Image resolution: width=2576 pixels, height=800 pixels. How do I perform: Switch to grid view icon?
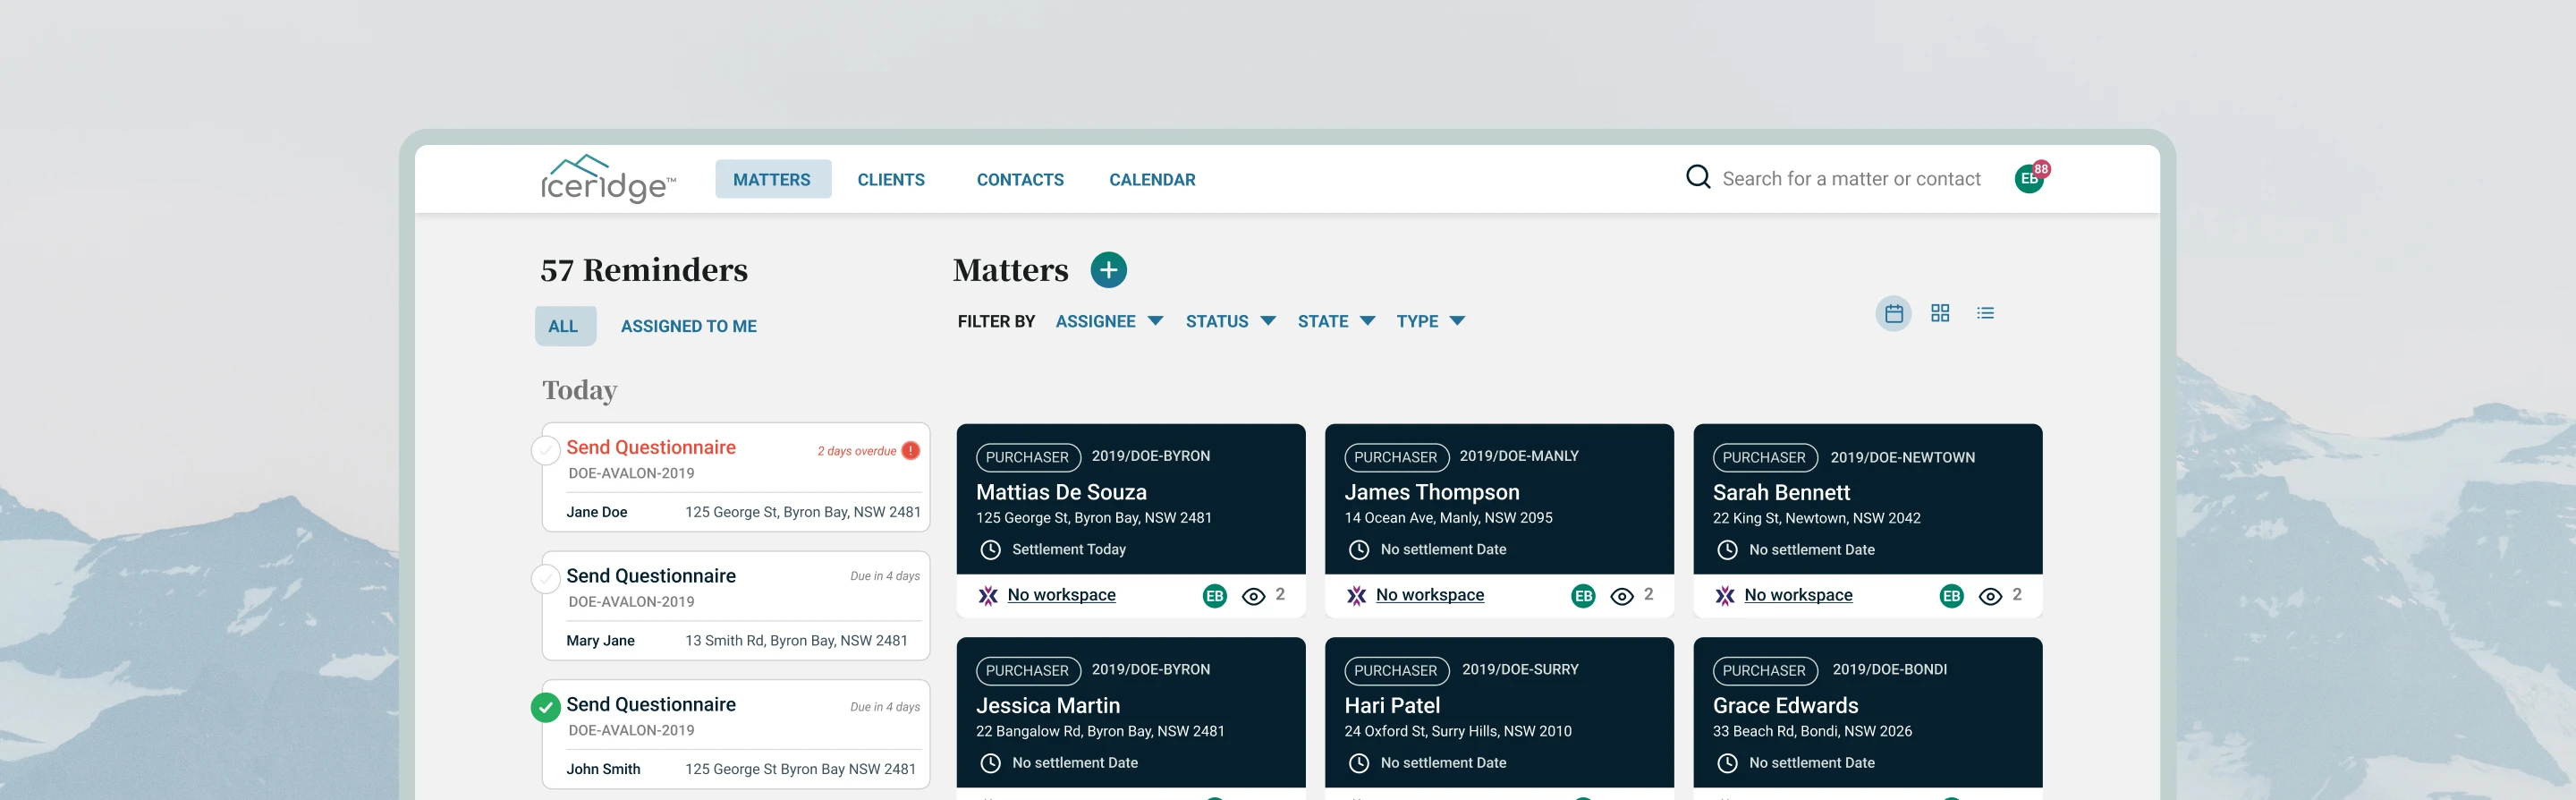pos(1940,313)
